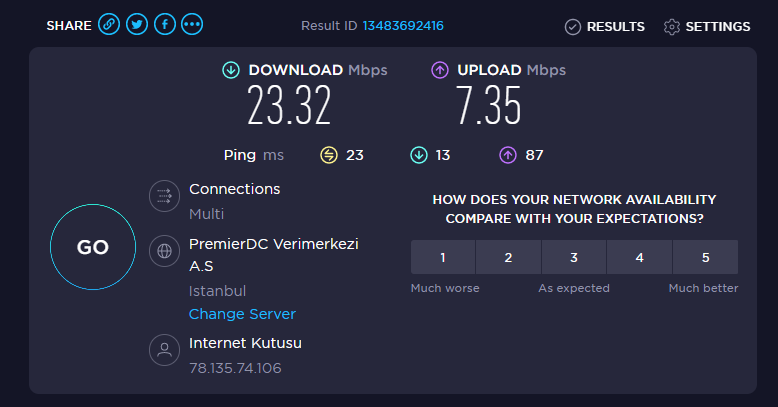Viewport: 778px width, 407px height.
Task: Click the yellow idle ping icon
Action: coord(329,155)
